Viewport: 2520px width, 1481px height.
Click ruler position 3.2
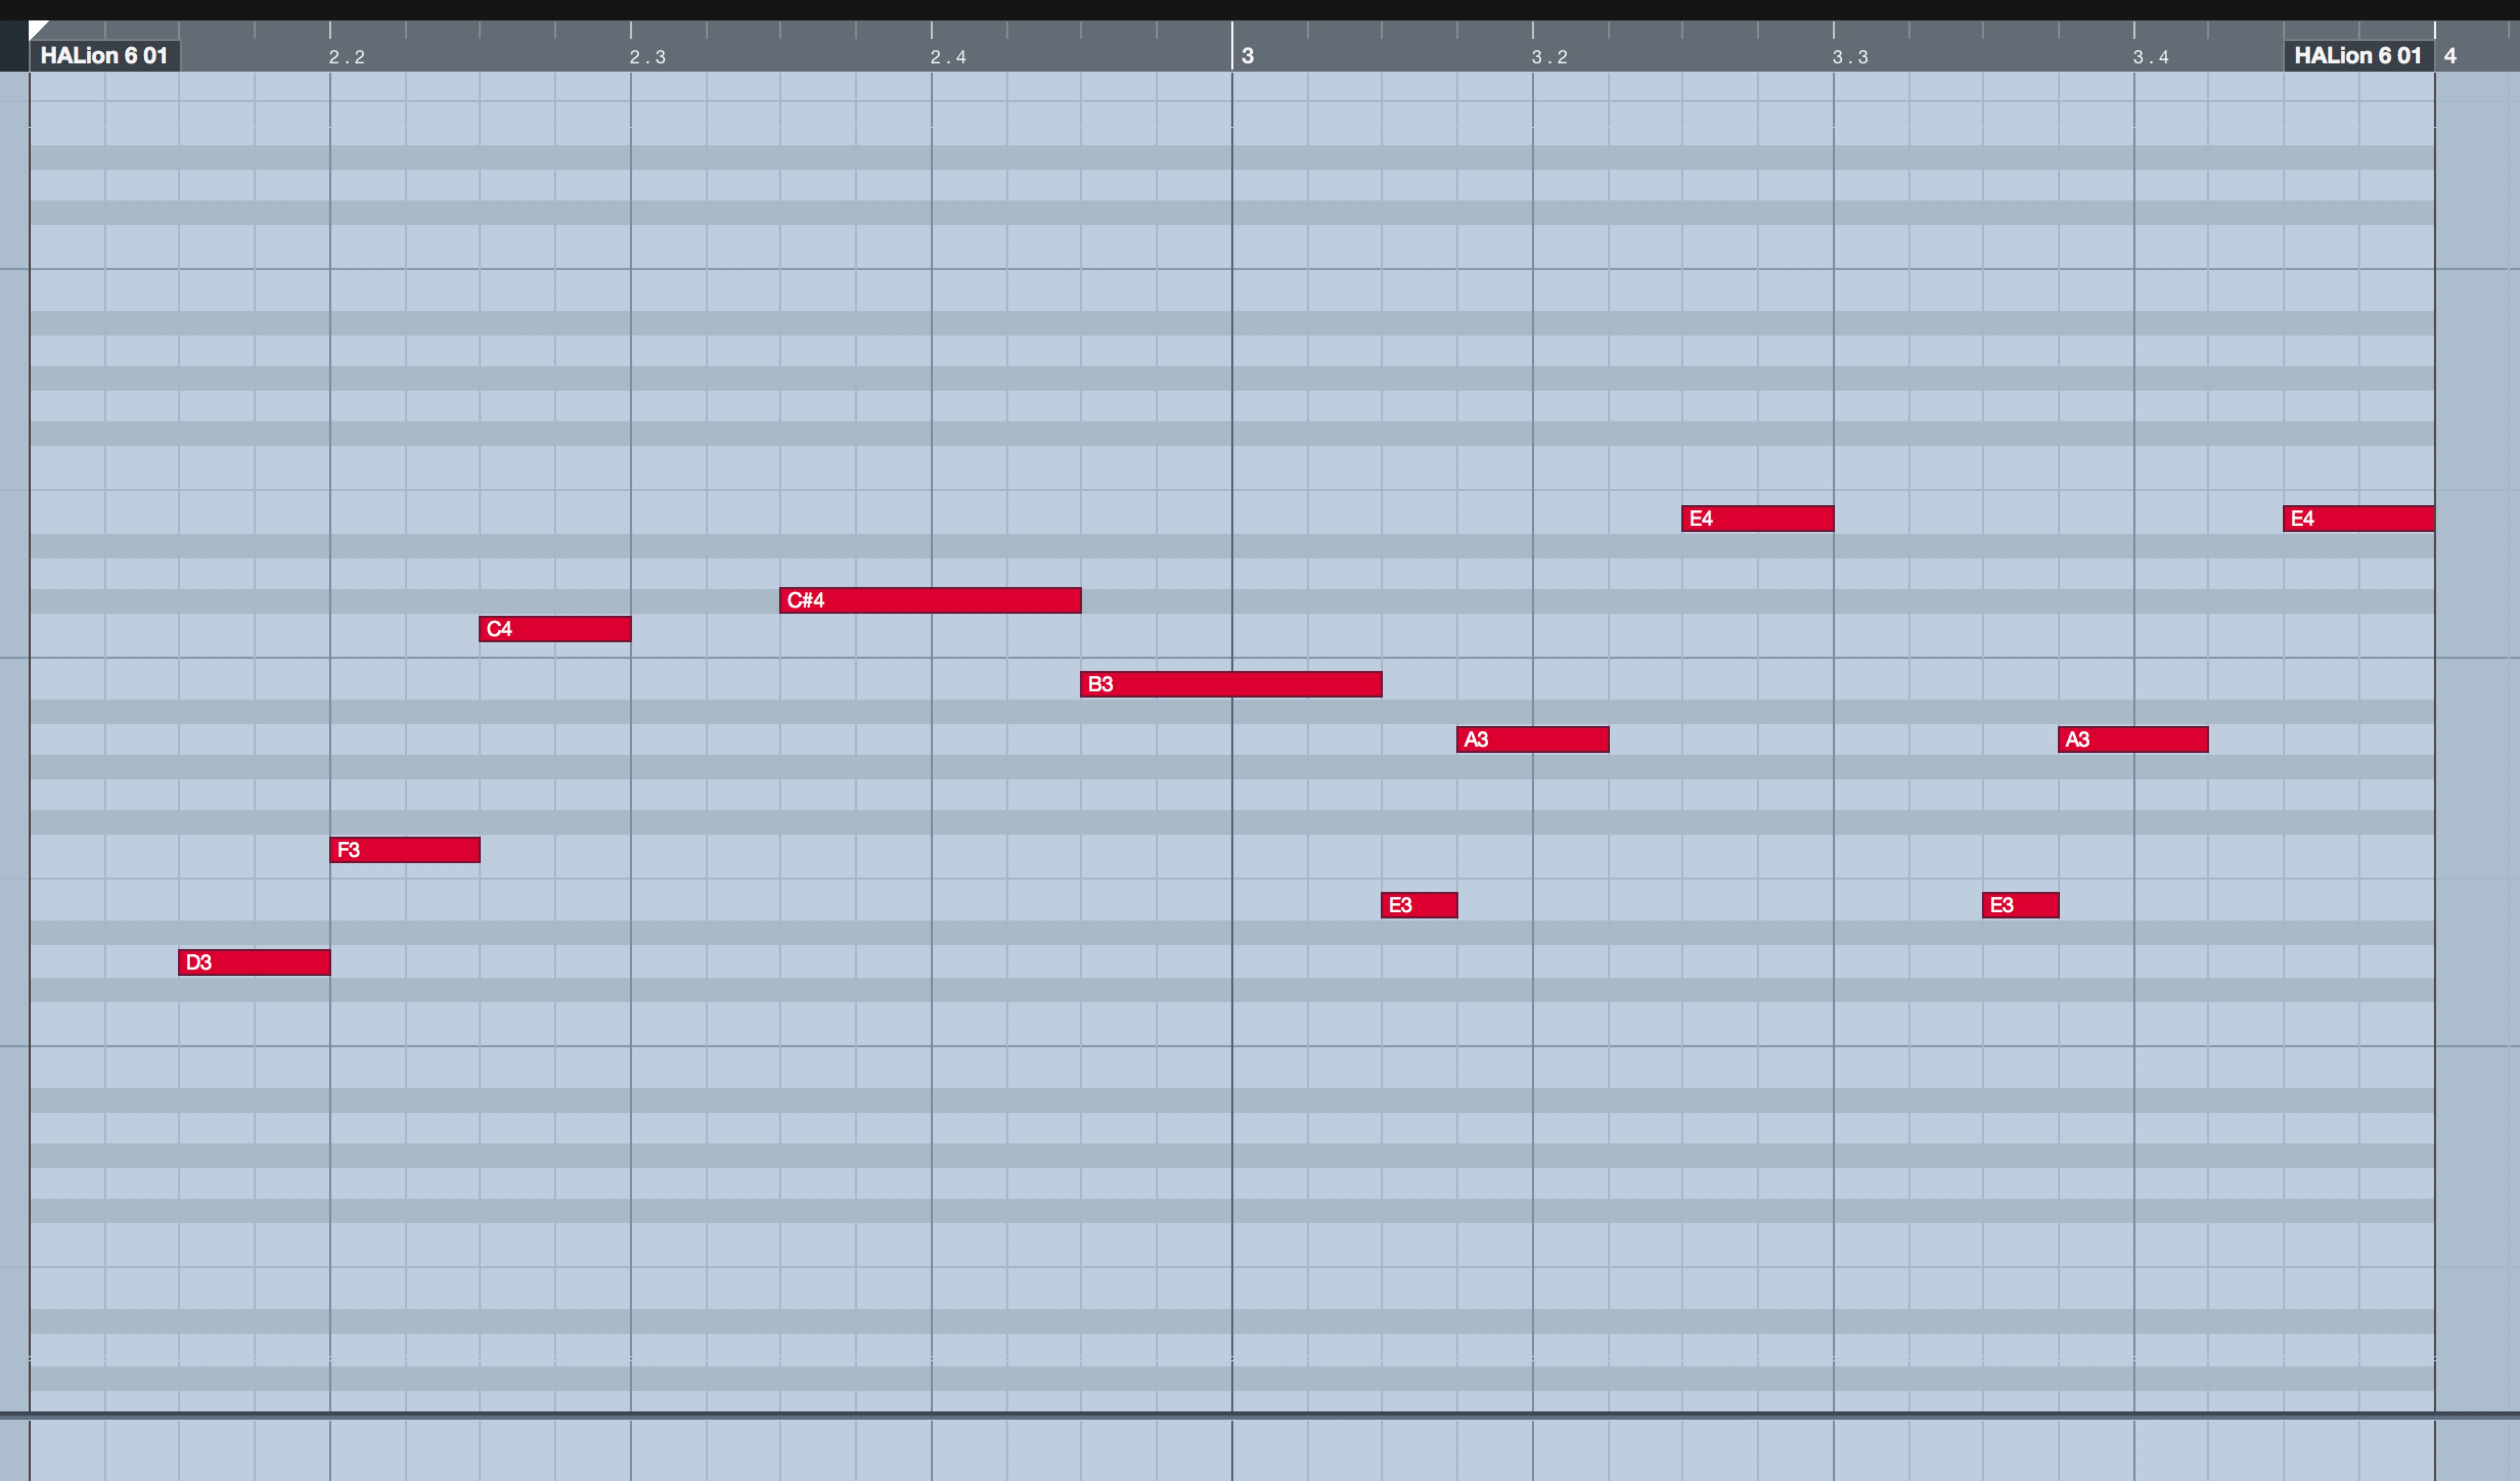(1550, 57)
